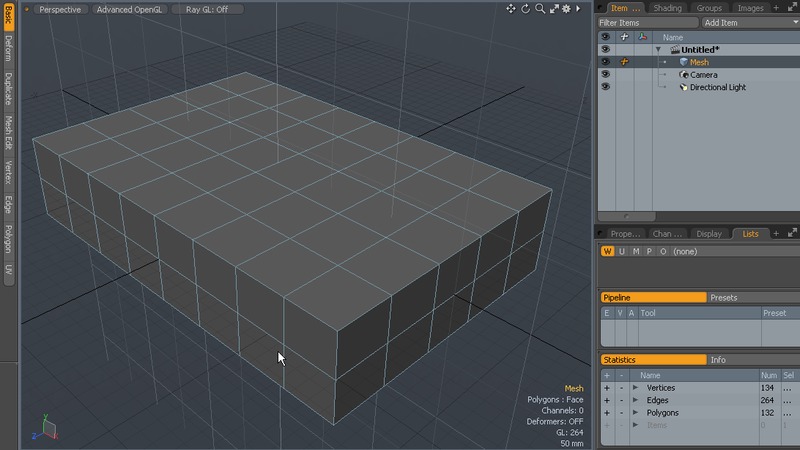The width and height of the screenshot is (800, 450).
Task: Click the viewport zoom magnifier icon
Action: (x=539, y=9)
